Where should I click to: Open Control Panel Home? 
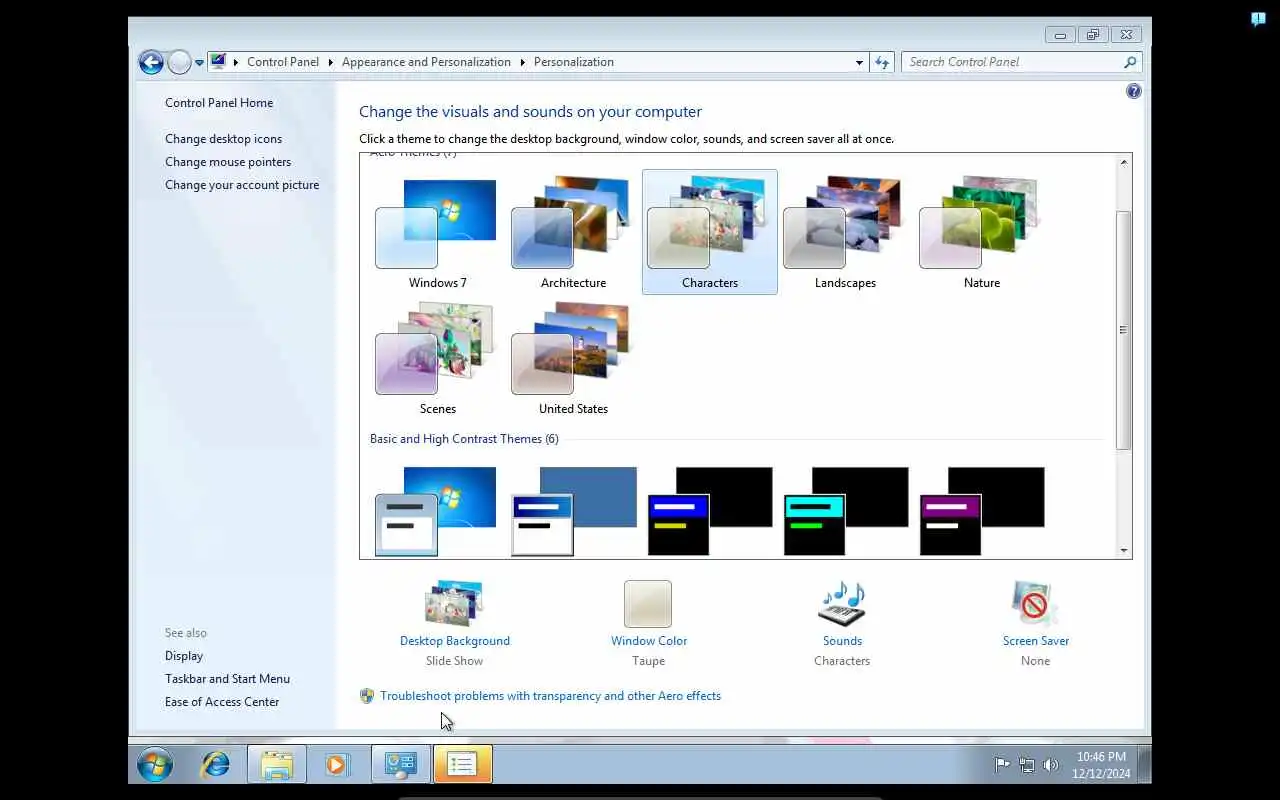pyautogui.click(x=219, y=103)
